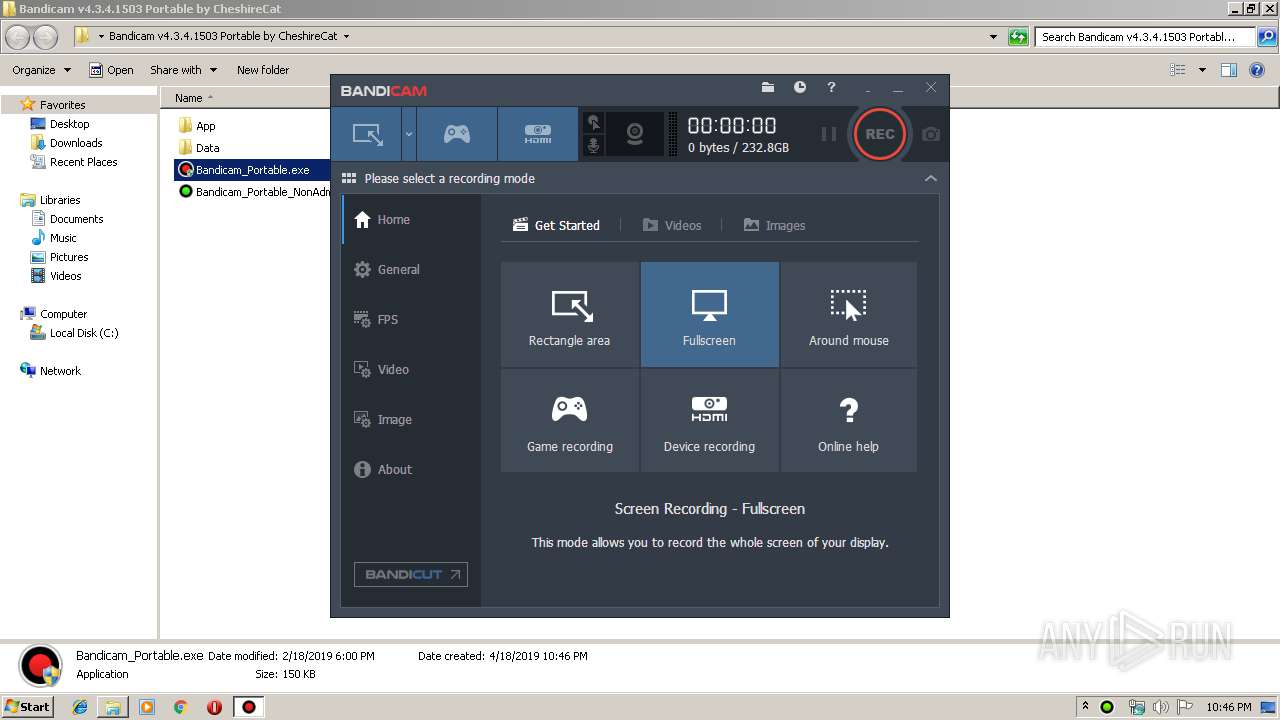Choose Device recording tile
The image size is (1280, 720).
[x=709, y=421]
